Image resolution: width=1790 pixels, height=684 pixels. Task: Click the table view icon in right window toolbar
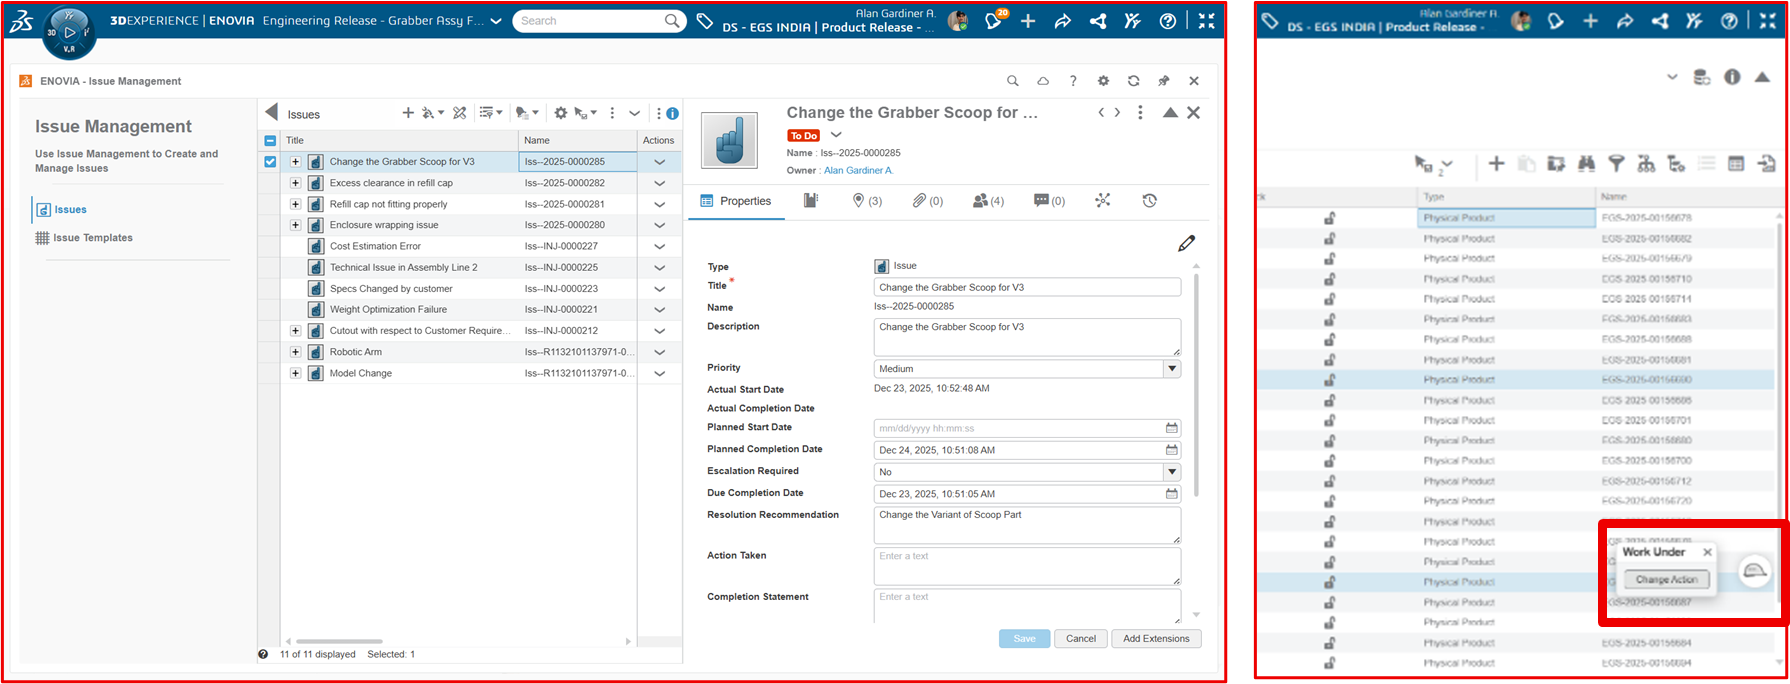[x=1736, y=164]
